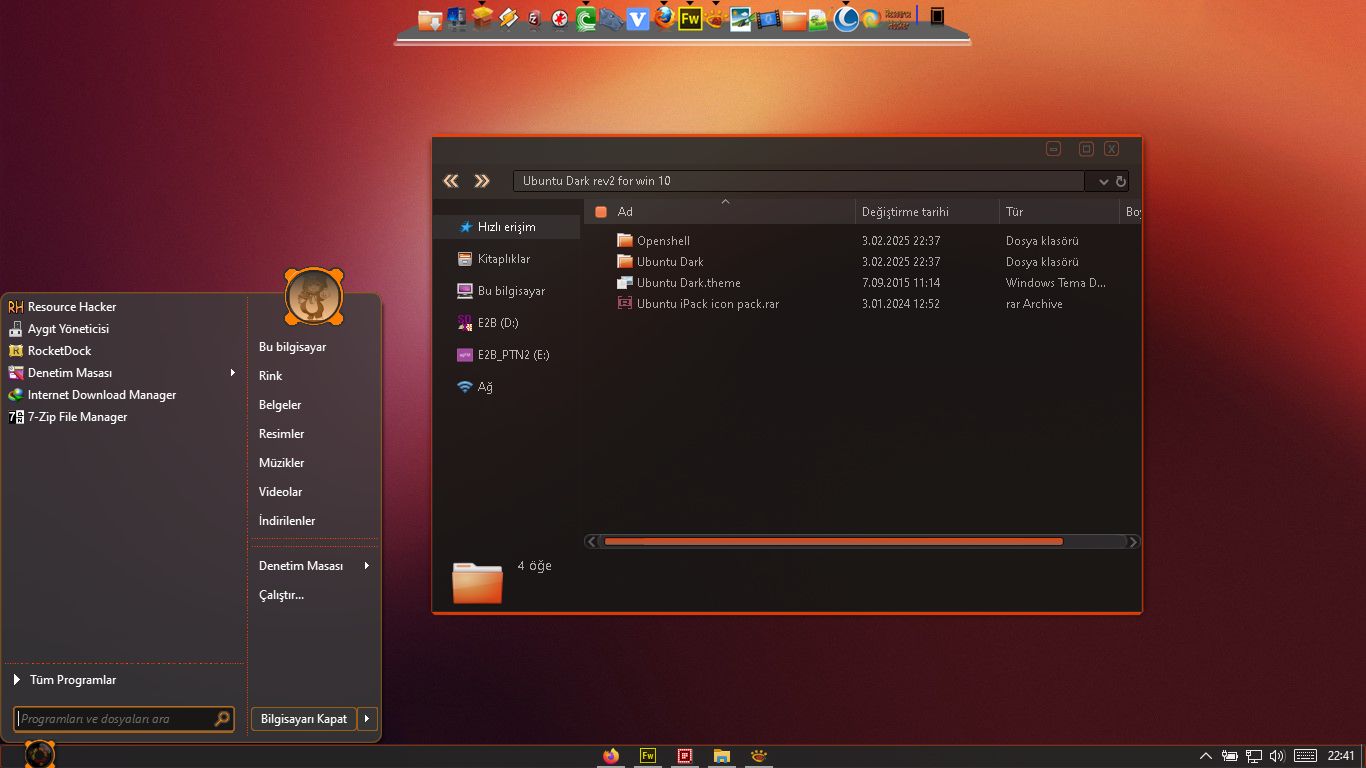
Task: Open Fireworks from the taskbar
Action: coord(647,756)
